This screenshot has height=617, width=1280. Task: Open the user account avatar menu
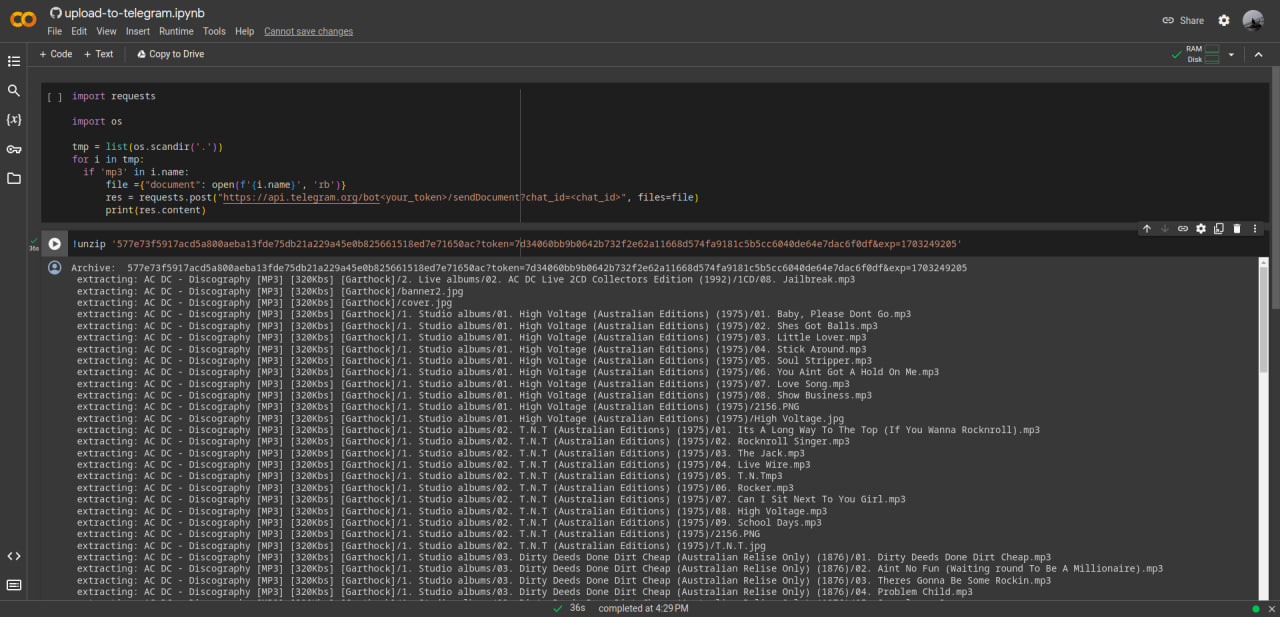[1253, 20]
